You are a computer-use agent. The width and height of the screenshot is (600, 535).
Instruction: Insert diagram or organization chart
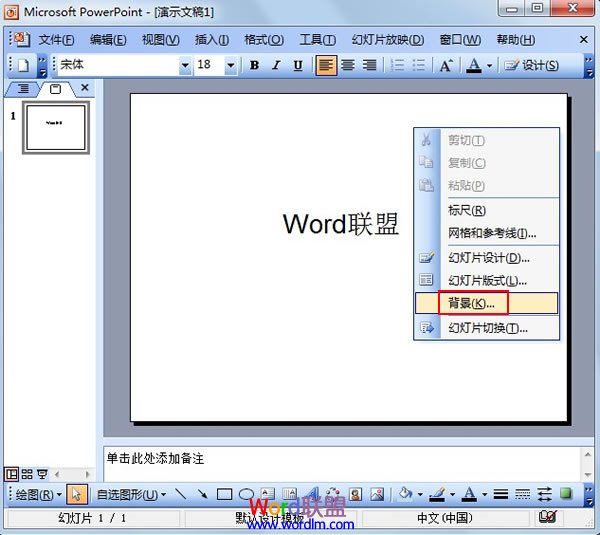click(x=333, y=494)
